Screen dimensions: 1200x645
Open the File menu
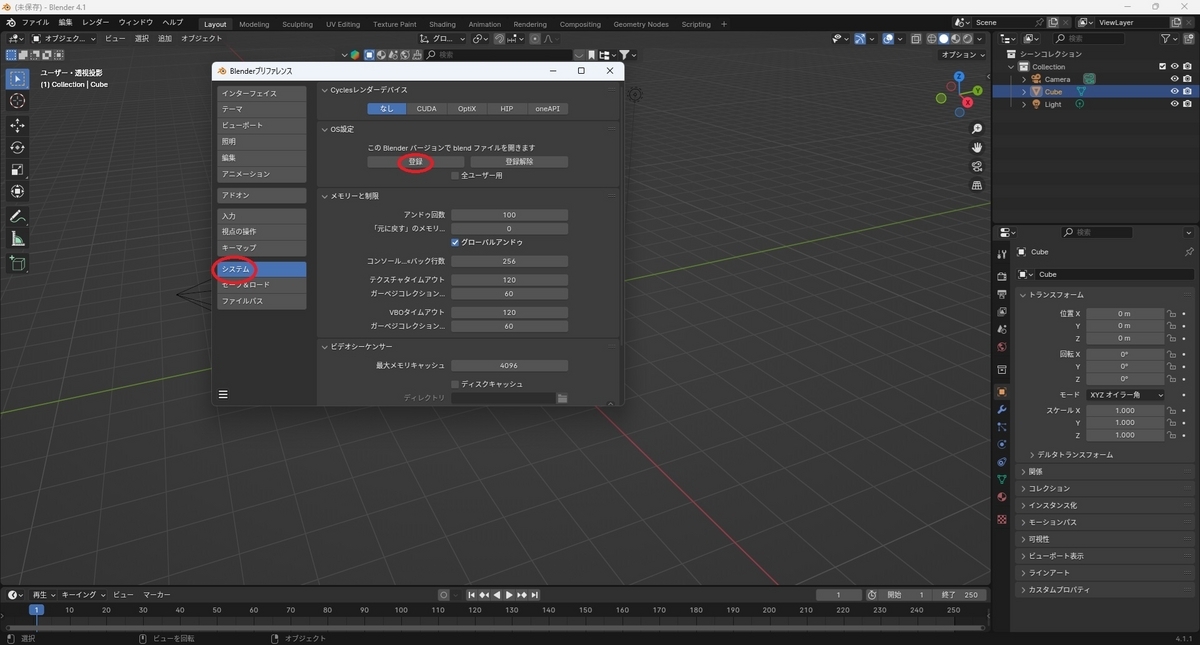(35, 22)
